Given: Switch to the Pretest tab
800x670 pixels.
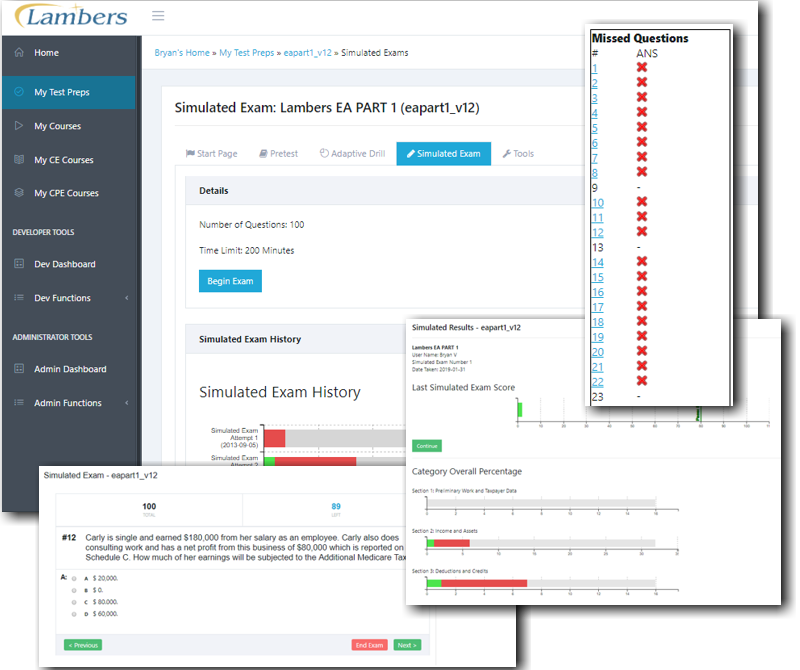Looking at the screenshot, I should 279,154.
